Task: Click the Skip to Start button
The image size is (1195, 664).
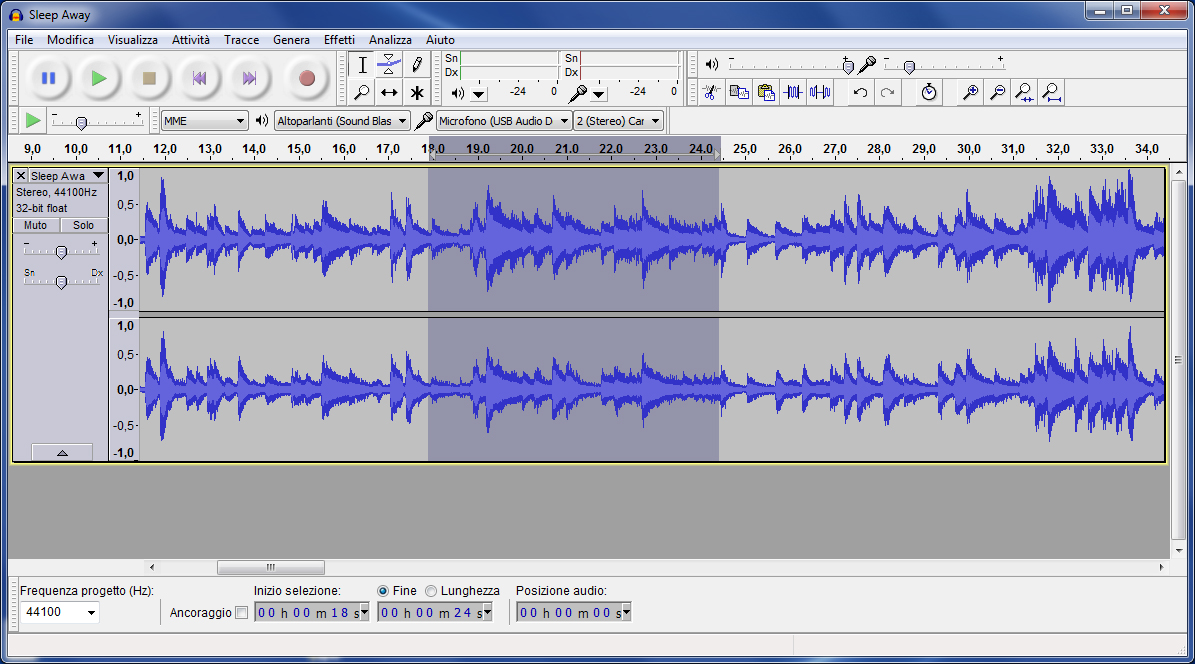Action: pyautogui.click(x=199, y=78)
